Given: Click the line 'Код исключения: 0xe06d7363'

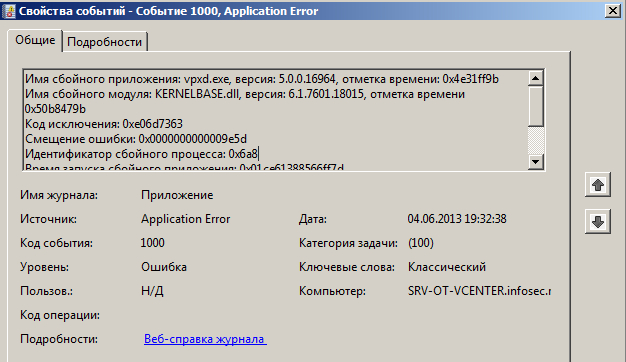Looking at the screenshot, I should (x=104, y=124).
